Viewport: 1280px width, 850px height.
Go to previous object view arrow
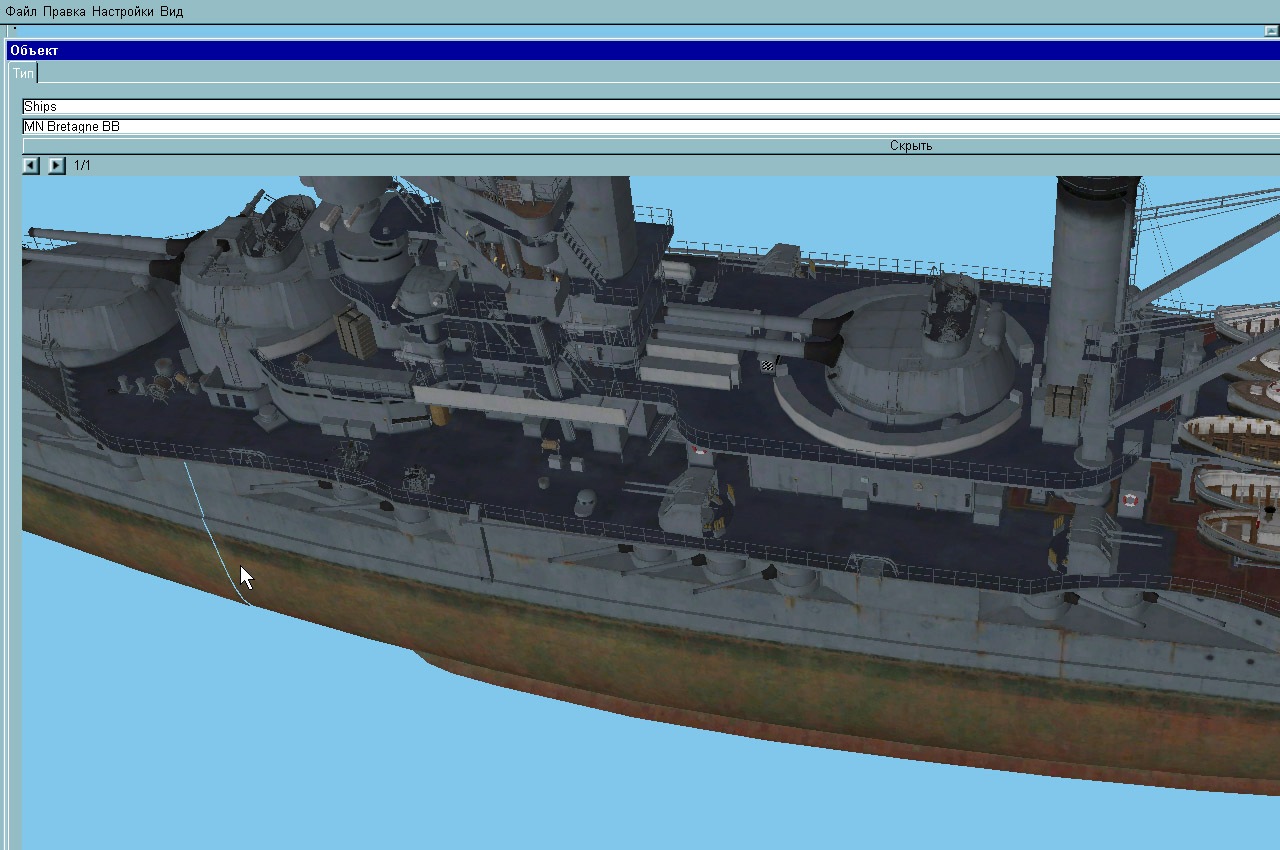(x=31, y=165)
